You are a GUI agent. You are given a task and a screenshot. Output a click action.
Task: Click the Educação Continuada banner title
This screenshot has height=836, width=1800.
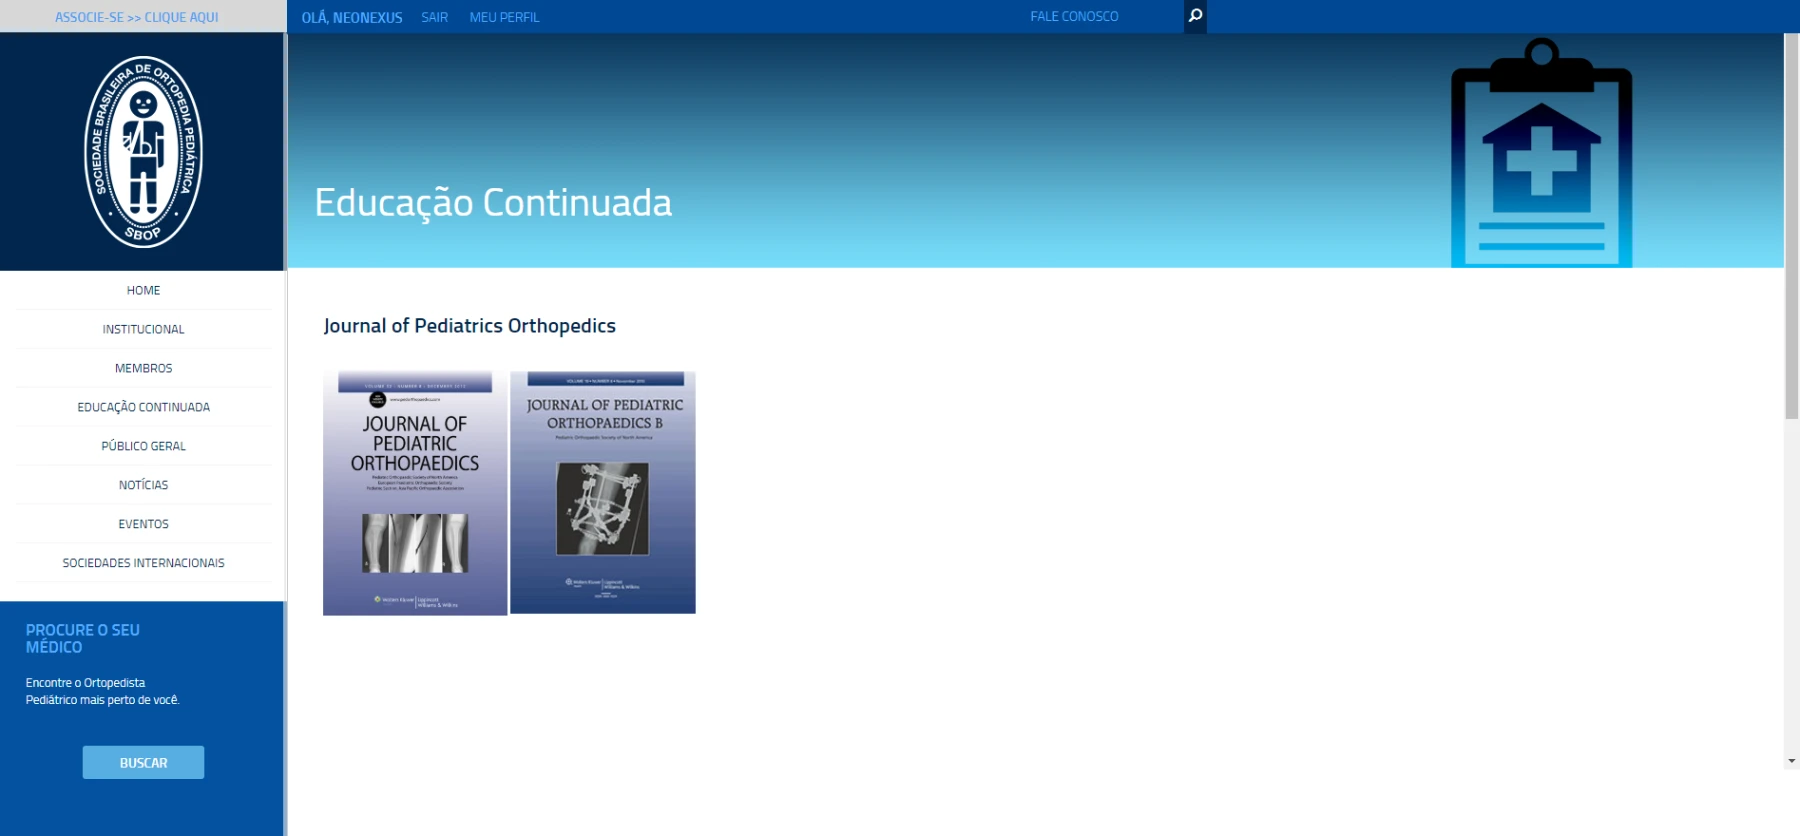point(493,202)
